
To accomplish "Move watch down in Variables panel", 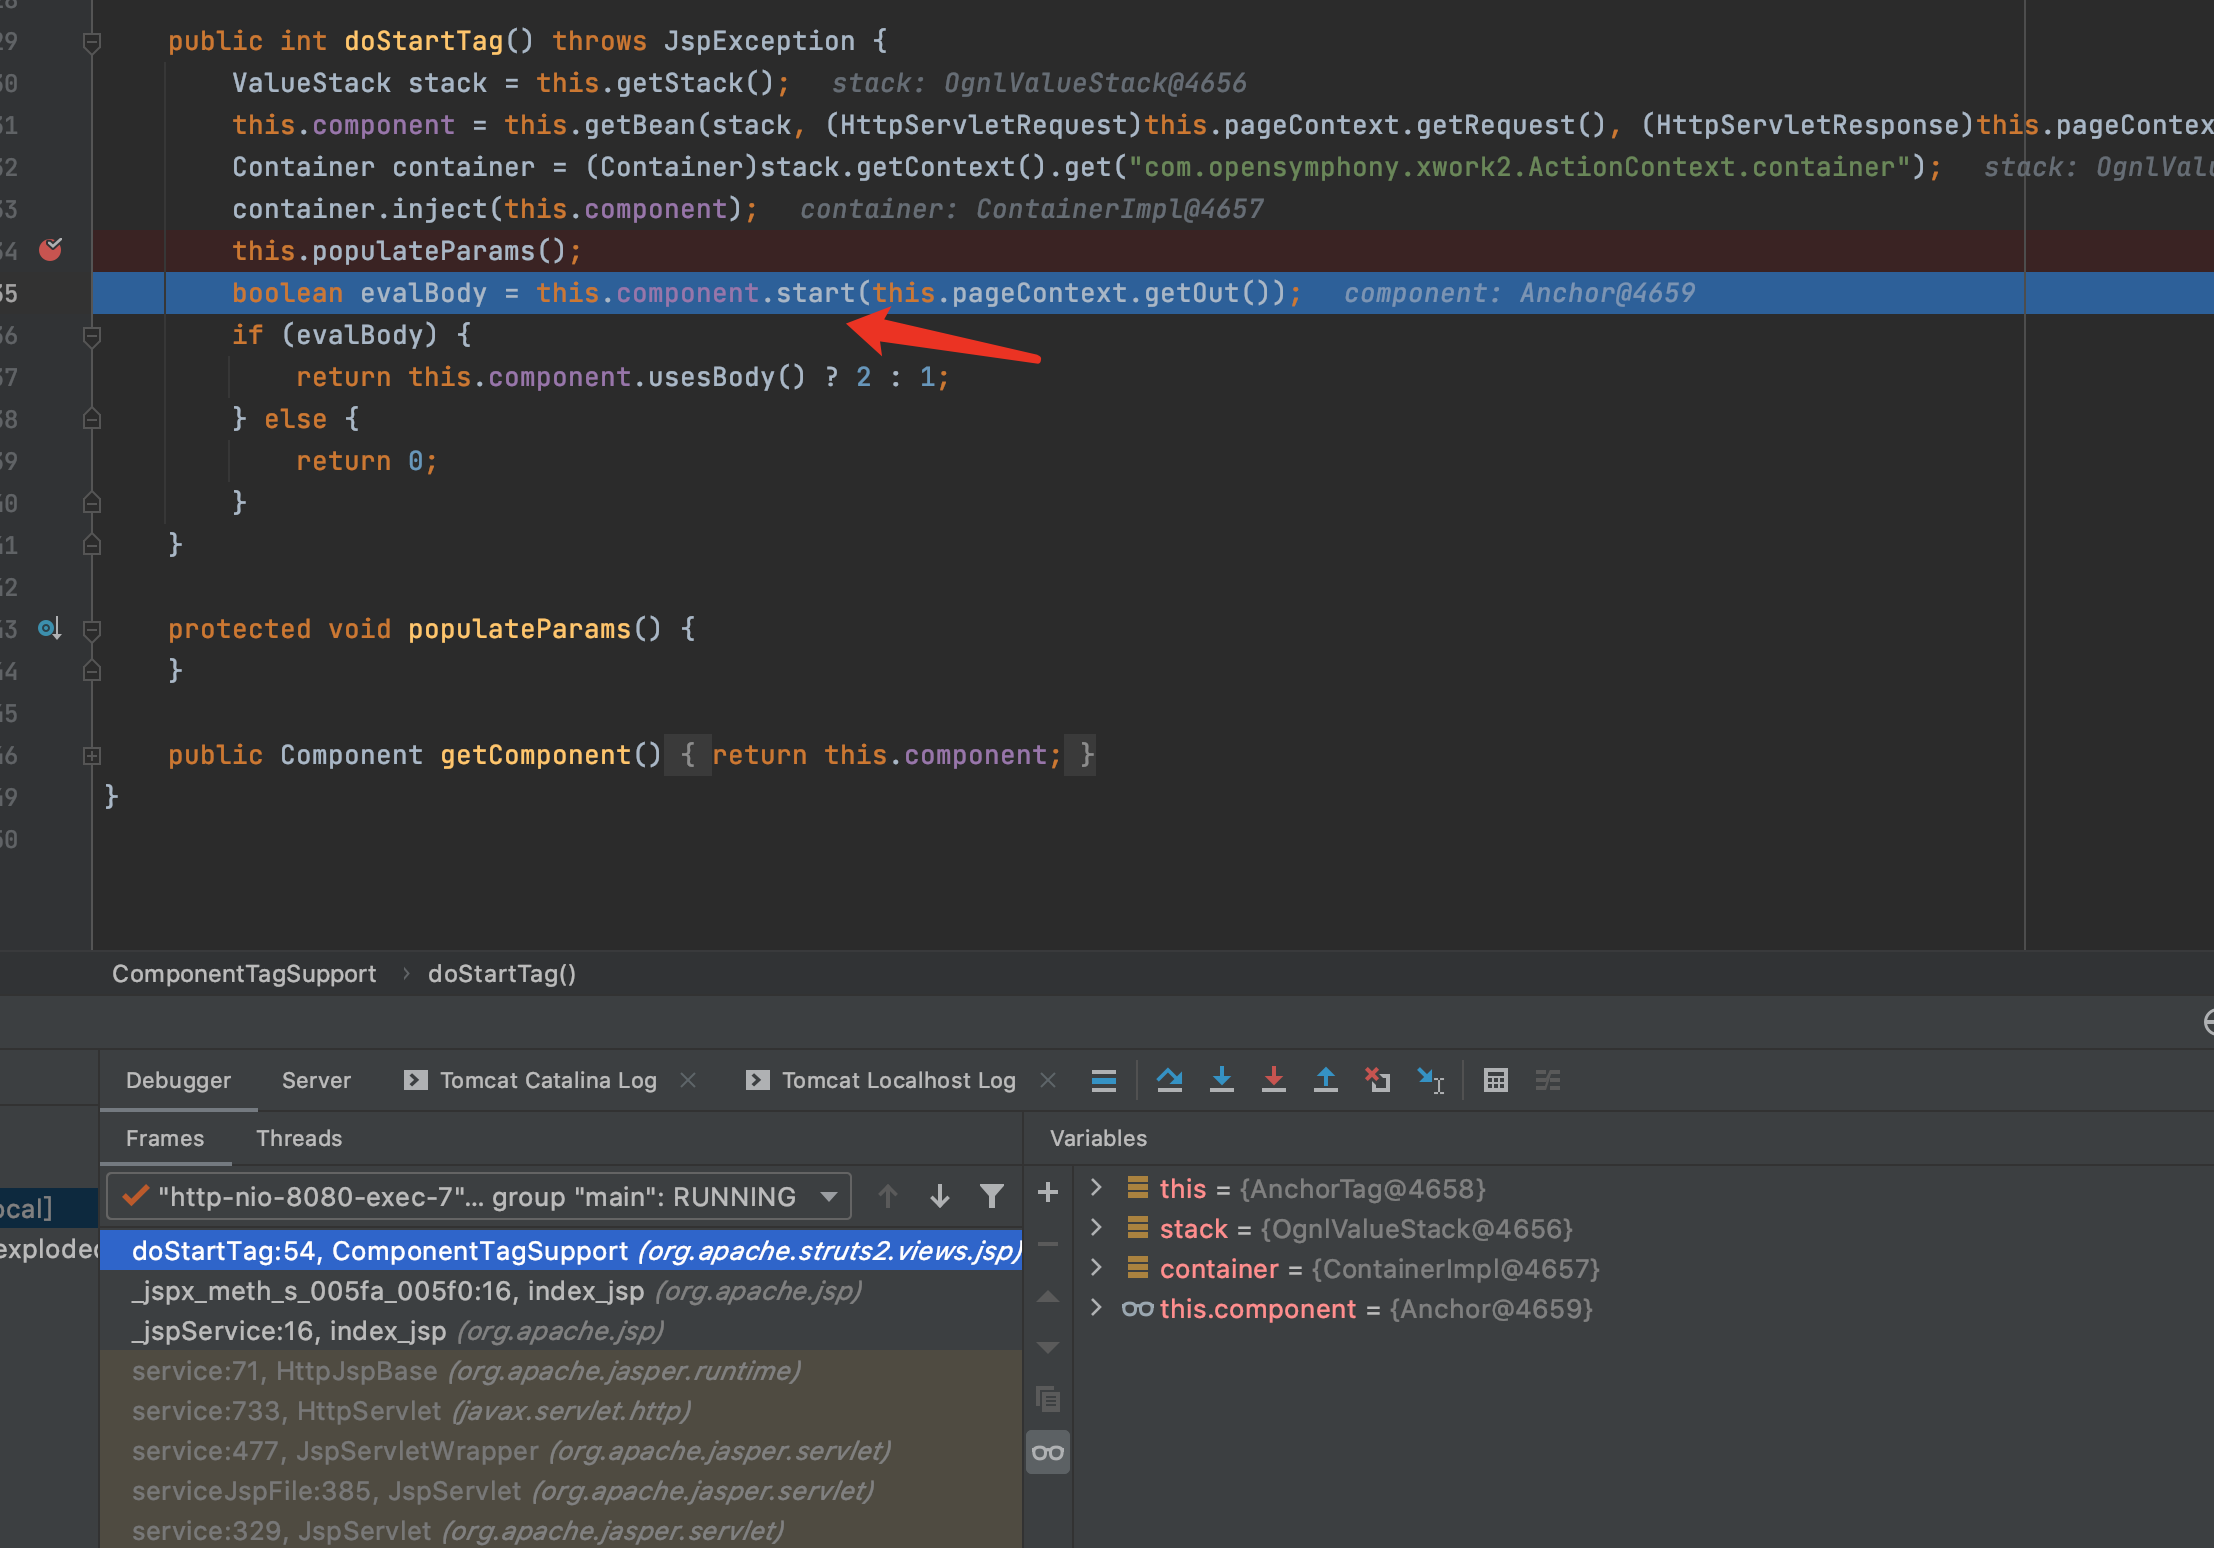I will click(1048, 1348).
